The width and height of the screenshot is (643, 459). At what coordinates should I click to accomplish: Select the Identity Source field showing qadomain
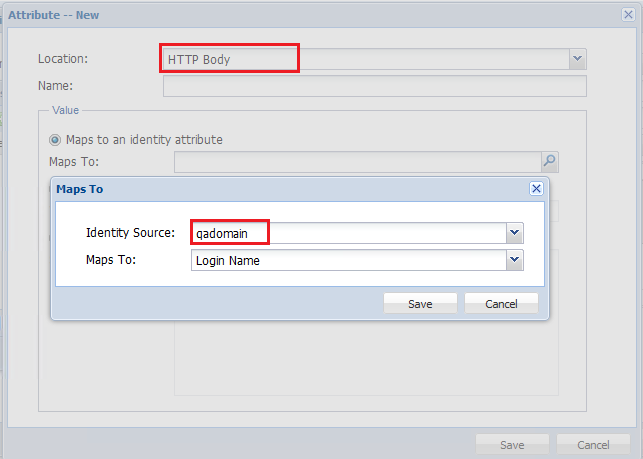point(349,233)
